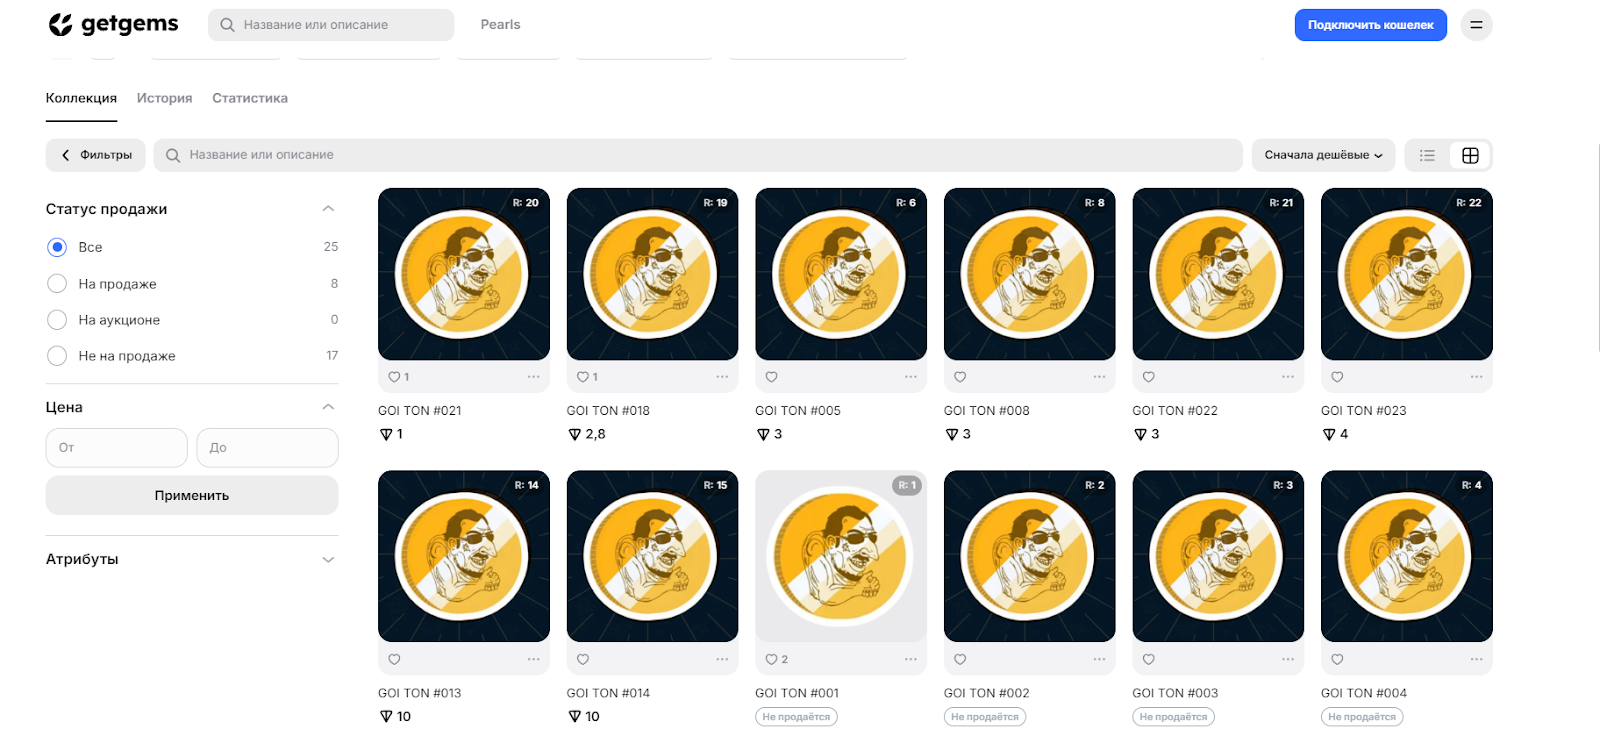This screenshot has height=729, width=1600.
Task: Select the 'На аукционе' radio option
Action: (x=57, y=320)
